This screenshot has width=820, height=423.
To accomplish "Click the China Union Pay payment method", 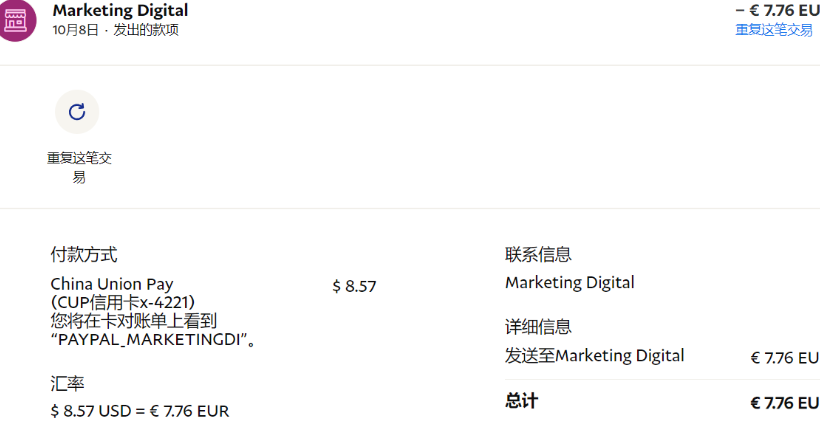I will click(x=112, y=284).
